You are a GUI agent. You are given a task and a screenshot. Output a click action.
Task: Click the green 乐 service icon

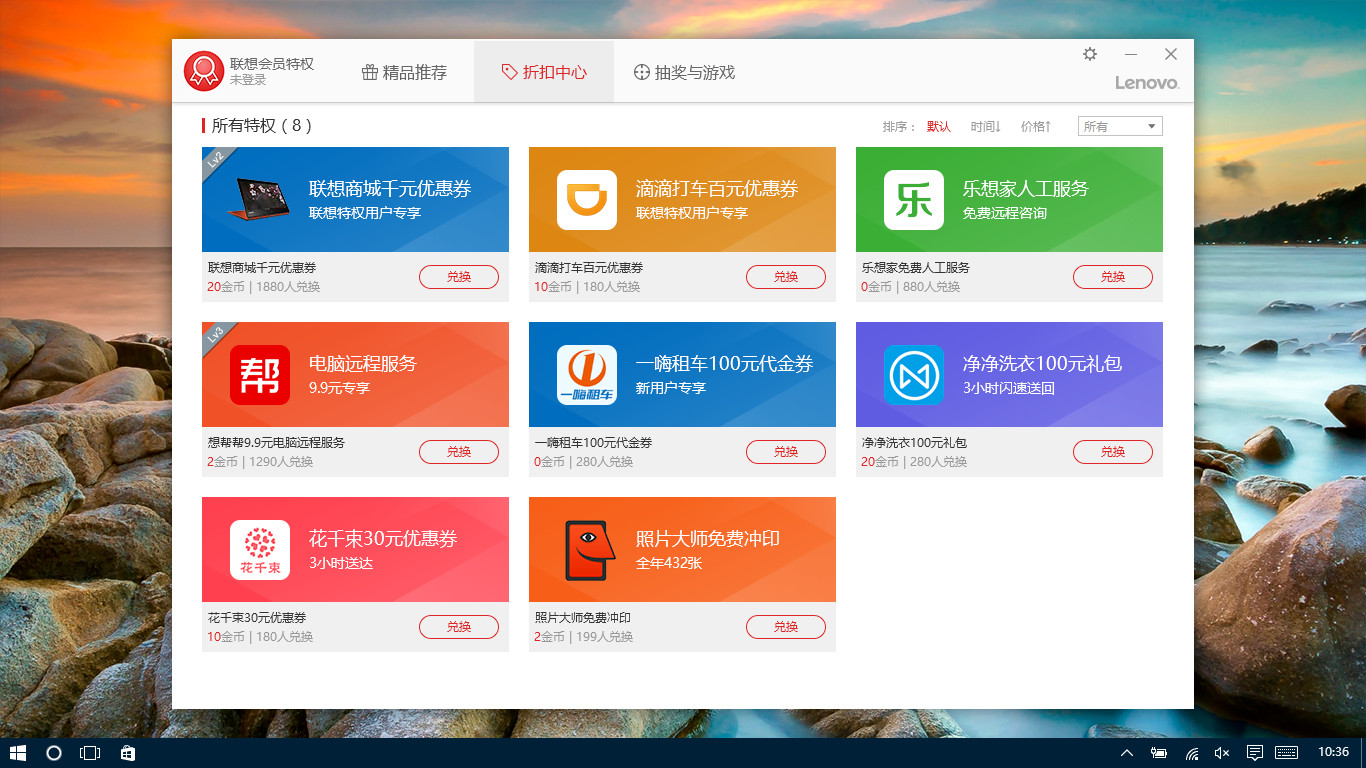click(x=913, y=200)
